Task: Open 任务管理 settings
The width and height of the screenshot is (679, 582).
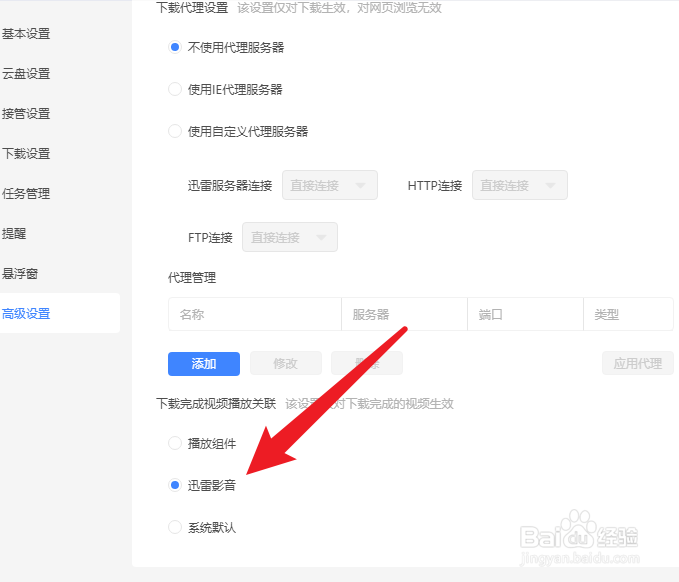Action: click(26, 194)
